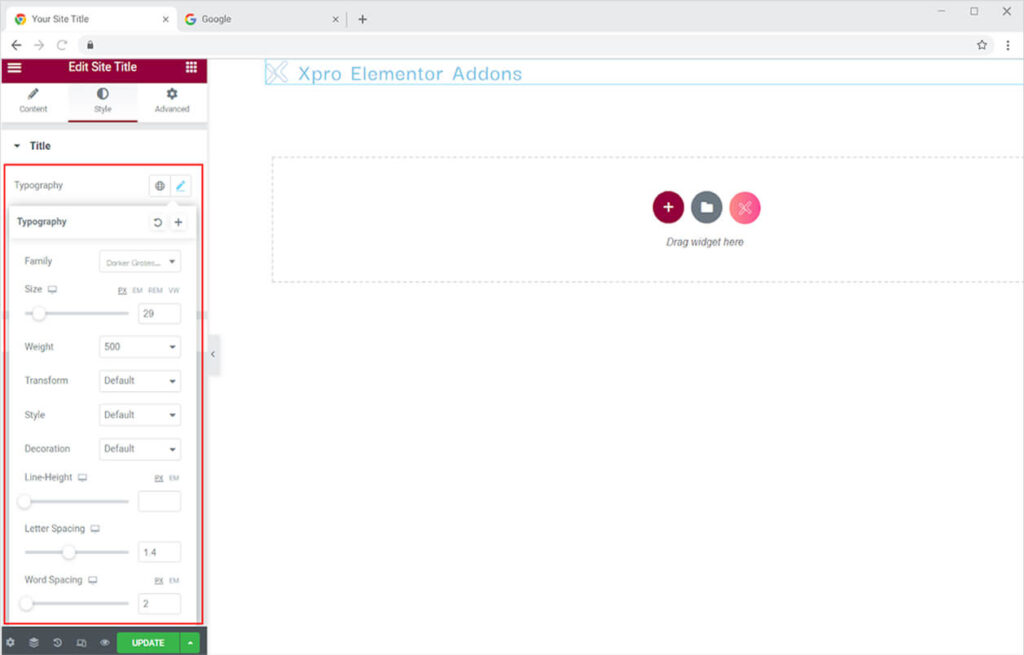Click the Letter Spacing slider handle

click(69, 552)
